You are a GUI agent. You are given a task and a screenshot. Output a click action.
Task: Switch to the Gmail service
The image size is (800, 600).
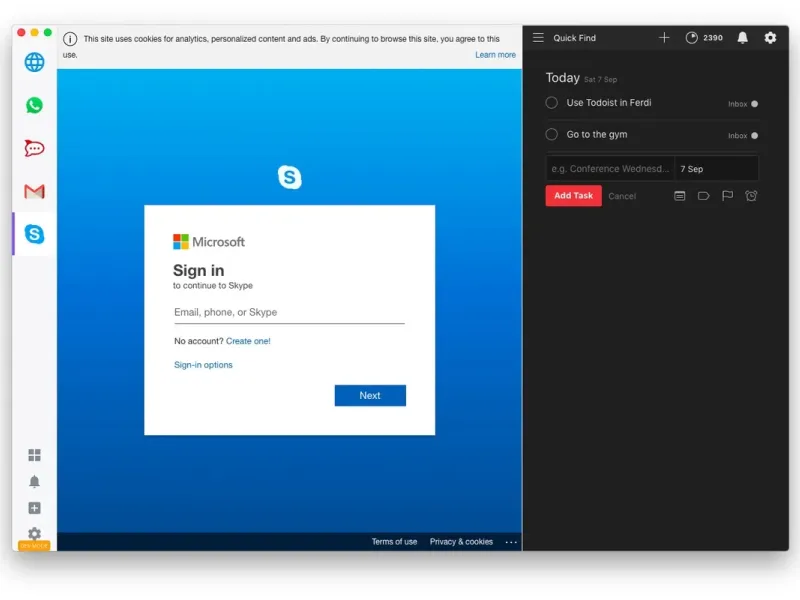(34, 191)
